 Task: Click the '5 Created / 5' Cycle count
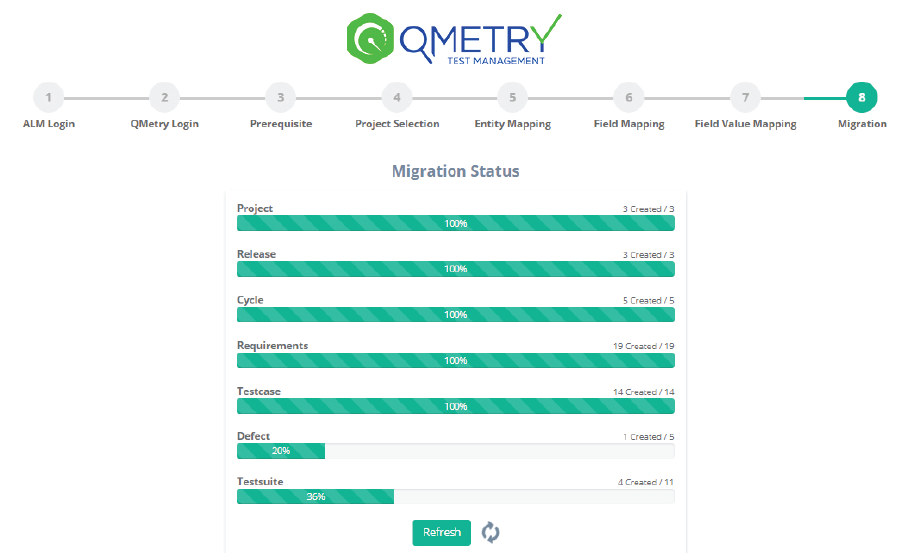click(x=648, y=301)
